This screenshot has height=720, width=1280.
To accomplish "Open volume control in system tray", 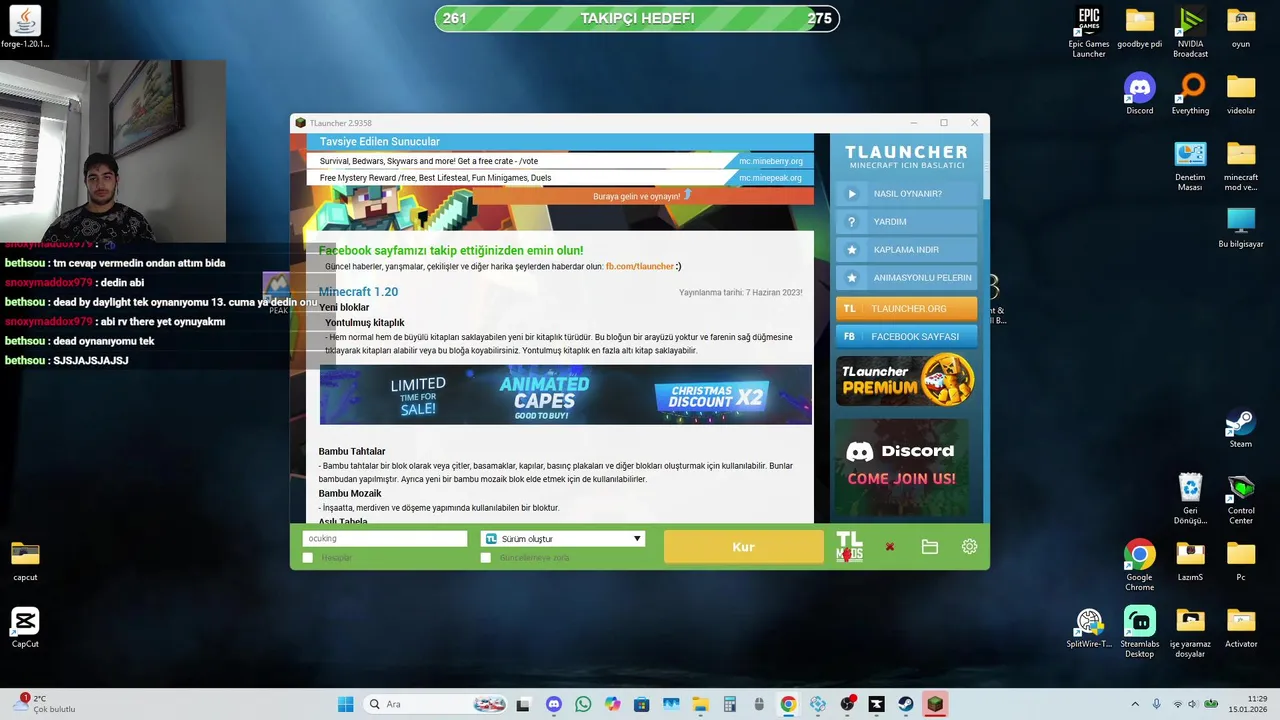I will click(1194, 704).
